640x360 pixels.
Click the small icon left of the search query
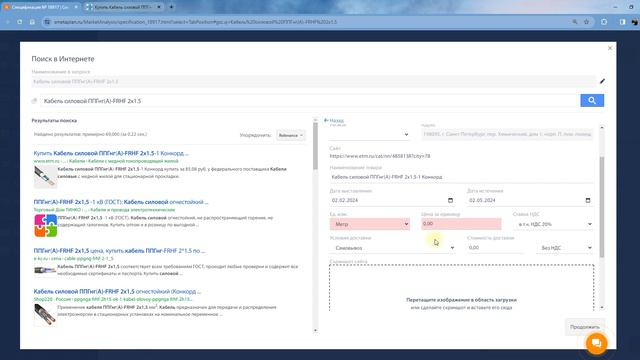pyautogui.click(x=34, y=101)
